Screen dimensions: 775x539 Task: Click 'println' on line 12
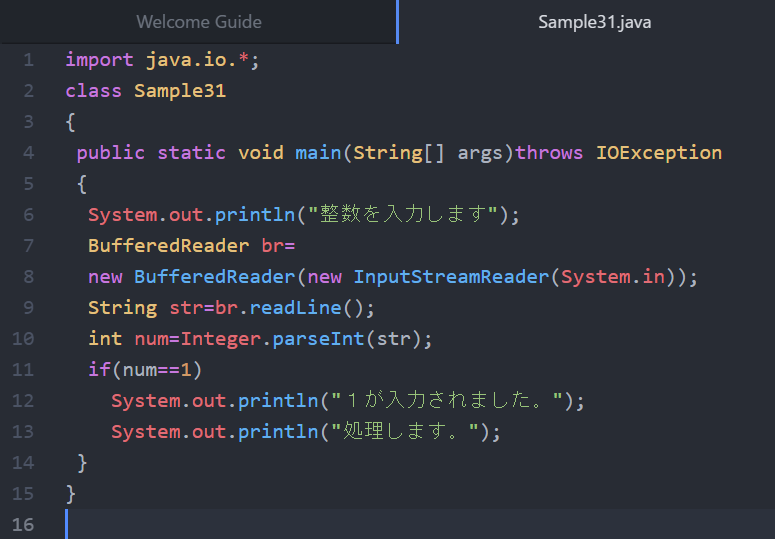278,401
